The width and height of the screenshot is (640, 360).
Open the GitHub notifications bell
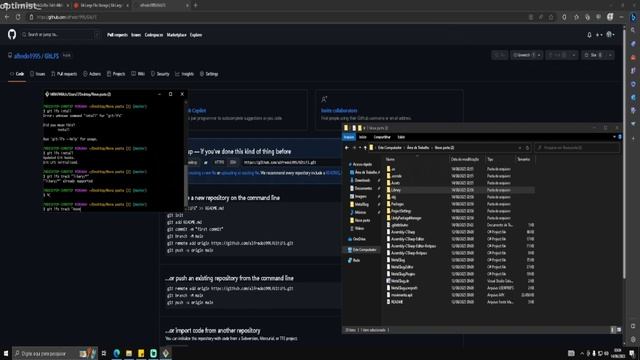tap(589, 35)
